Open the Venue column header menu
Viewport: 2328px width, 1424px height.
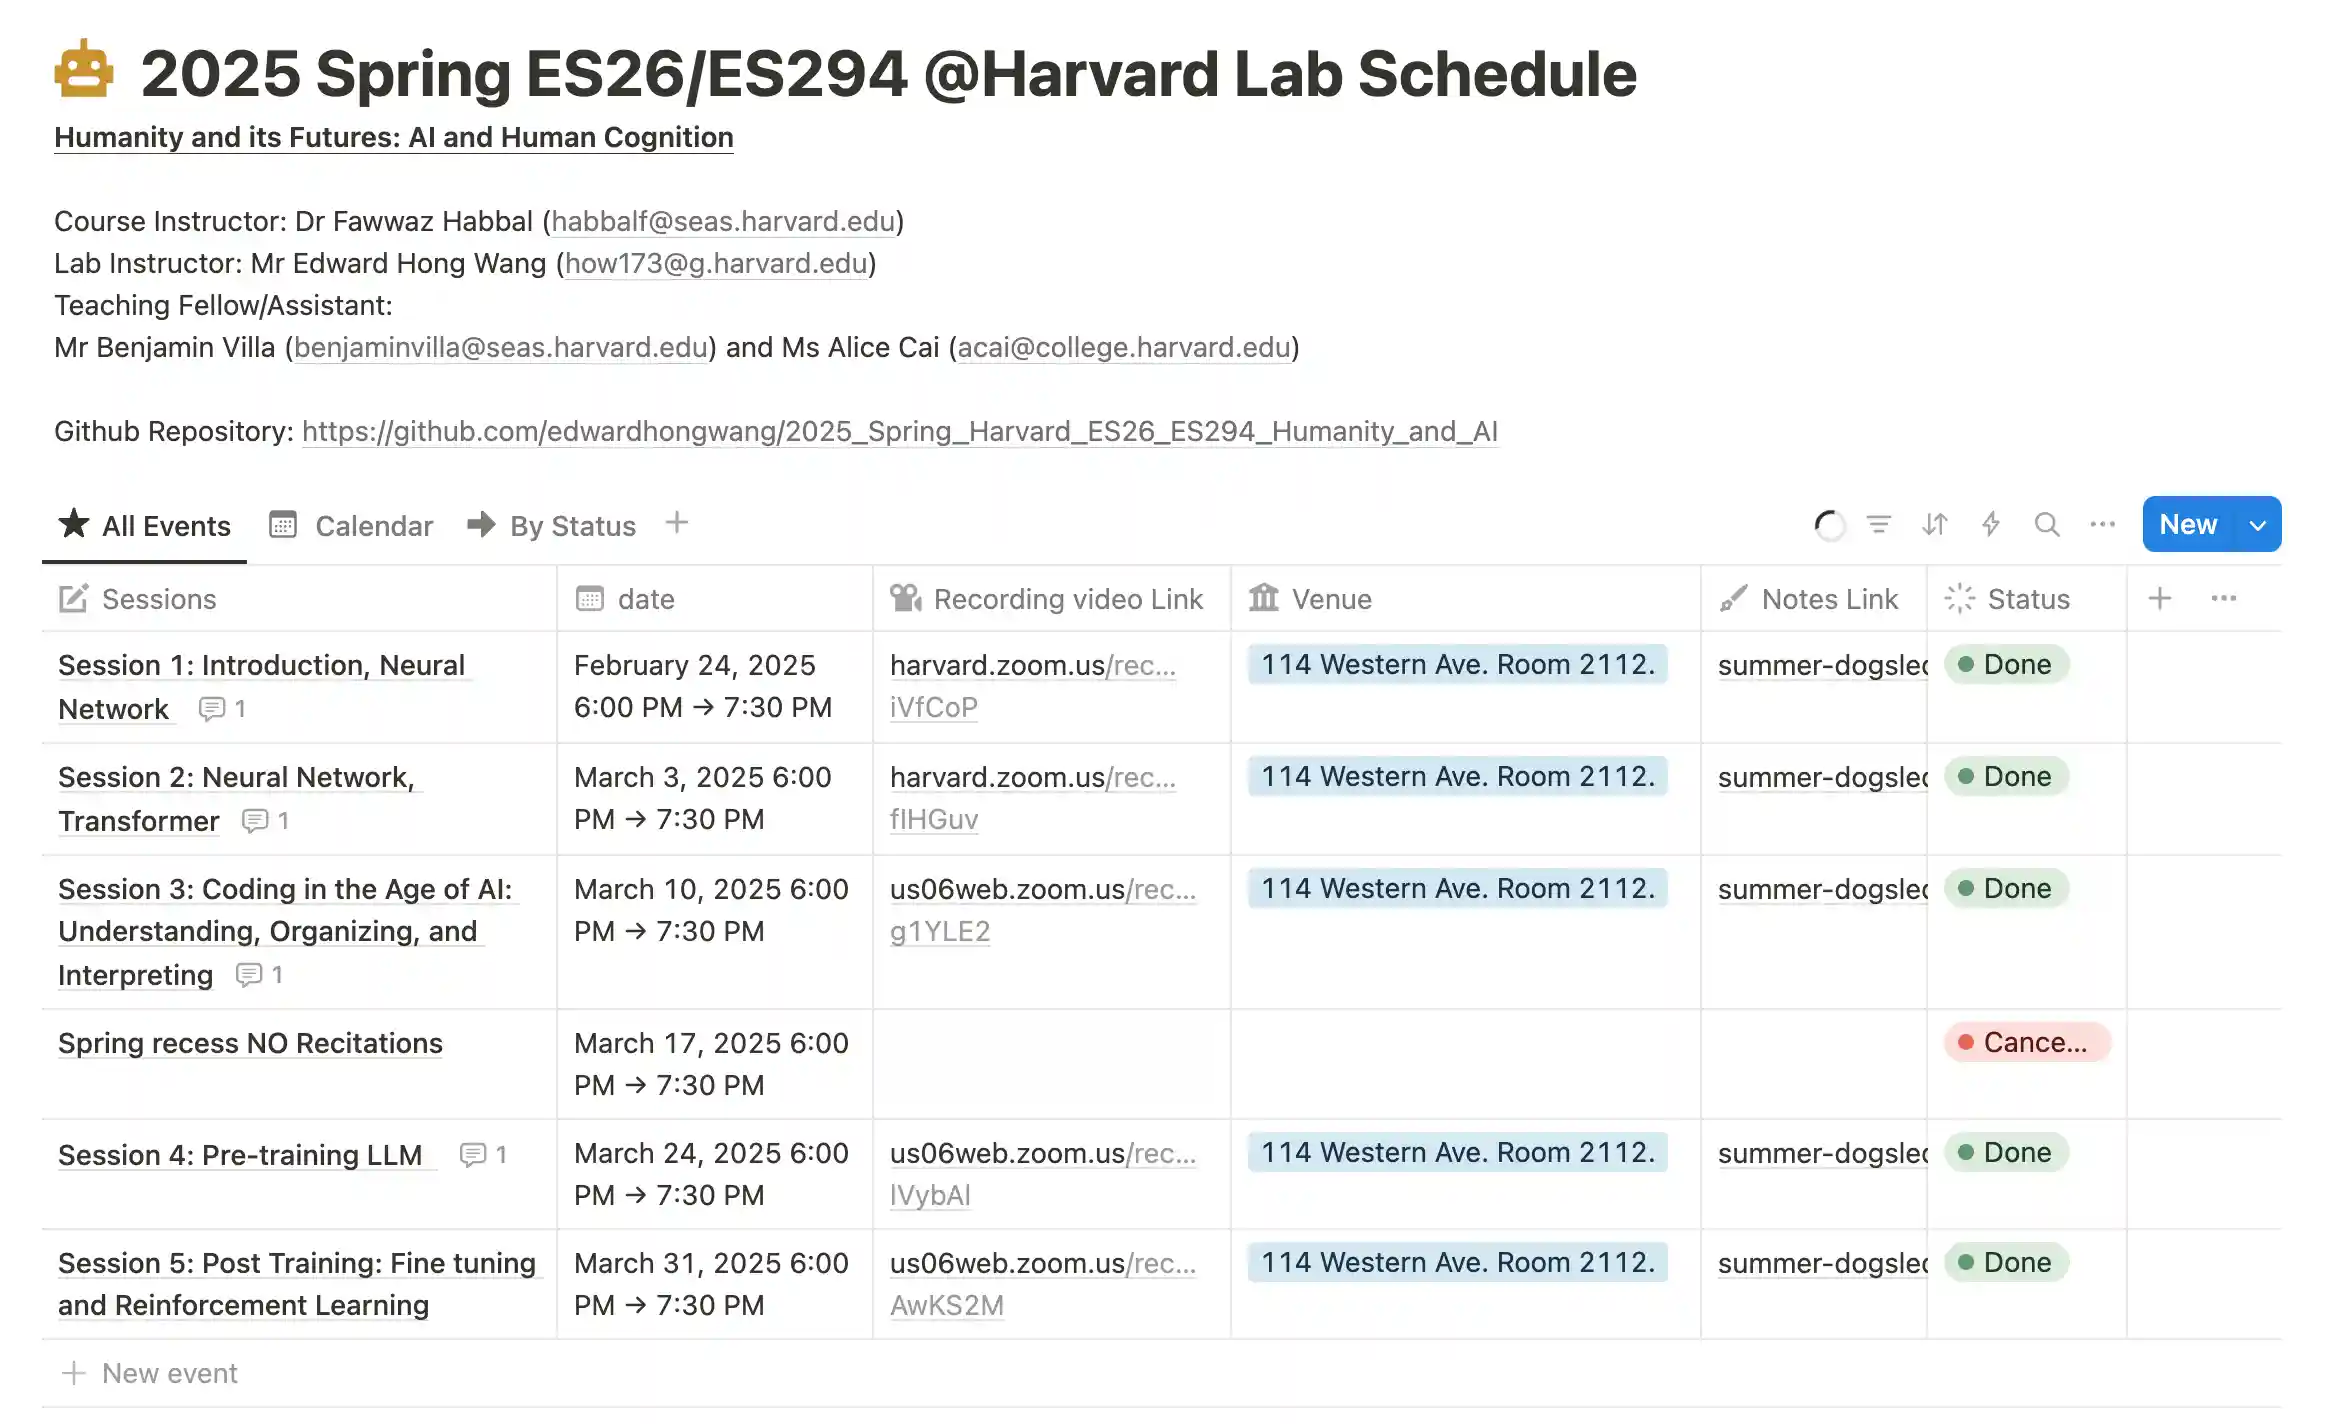pos(1330,599)
